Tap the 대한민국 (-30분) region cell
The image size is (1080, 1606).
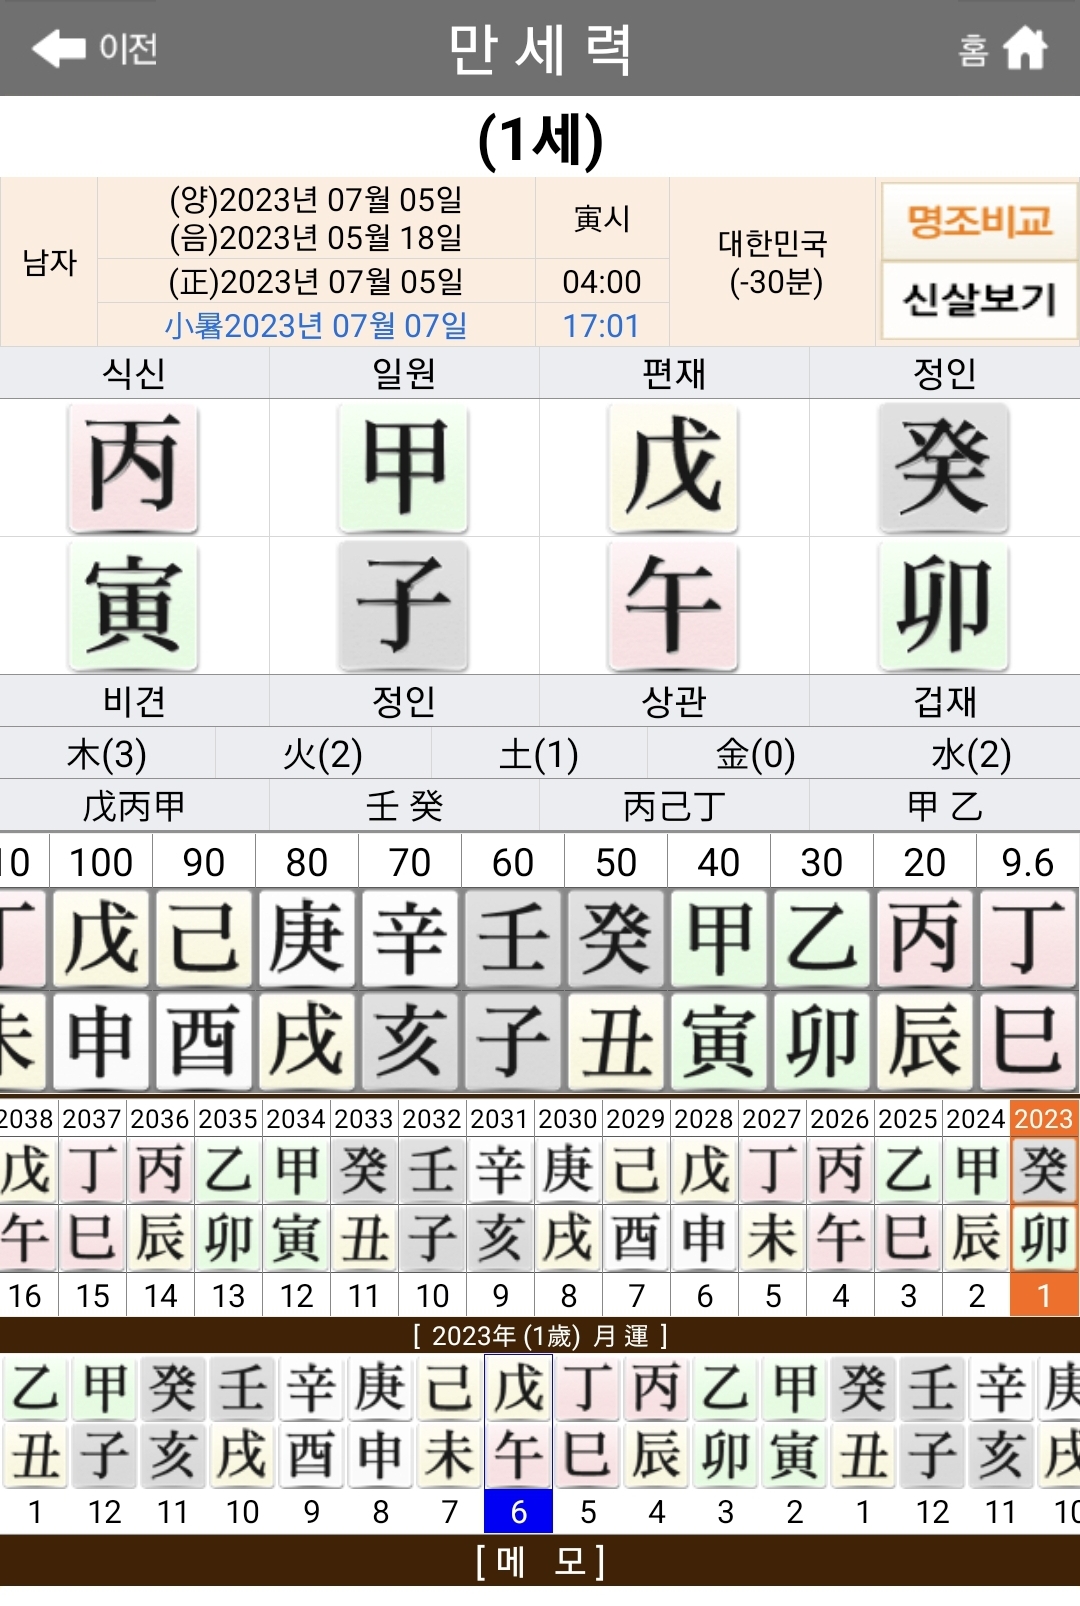[773, 262]
